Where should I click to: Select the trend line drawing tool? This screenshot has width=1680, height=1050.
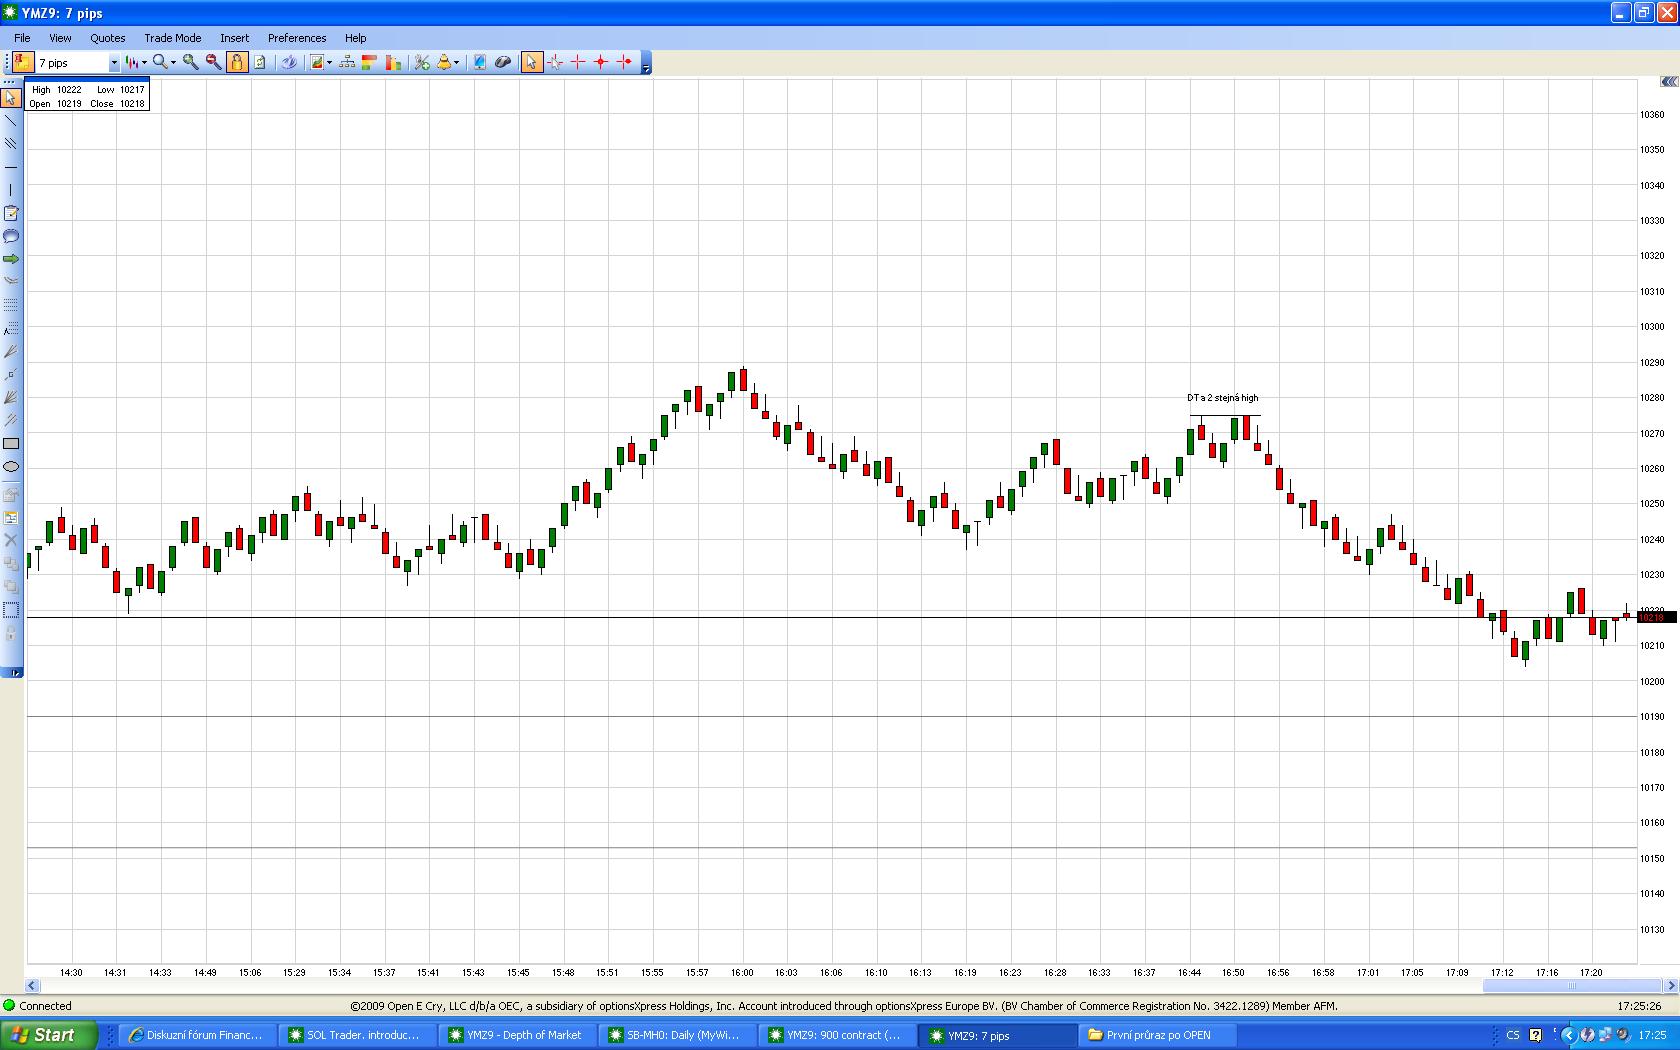click(x=11, y=120)
